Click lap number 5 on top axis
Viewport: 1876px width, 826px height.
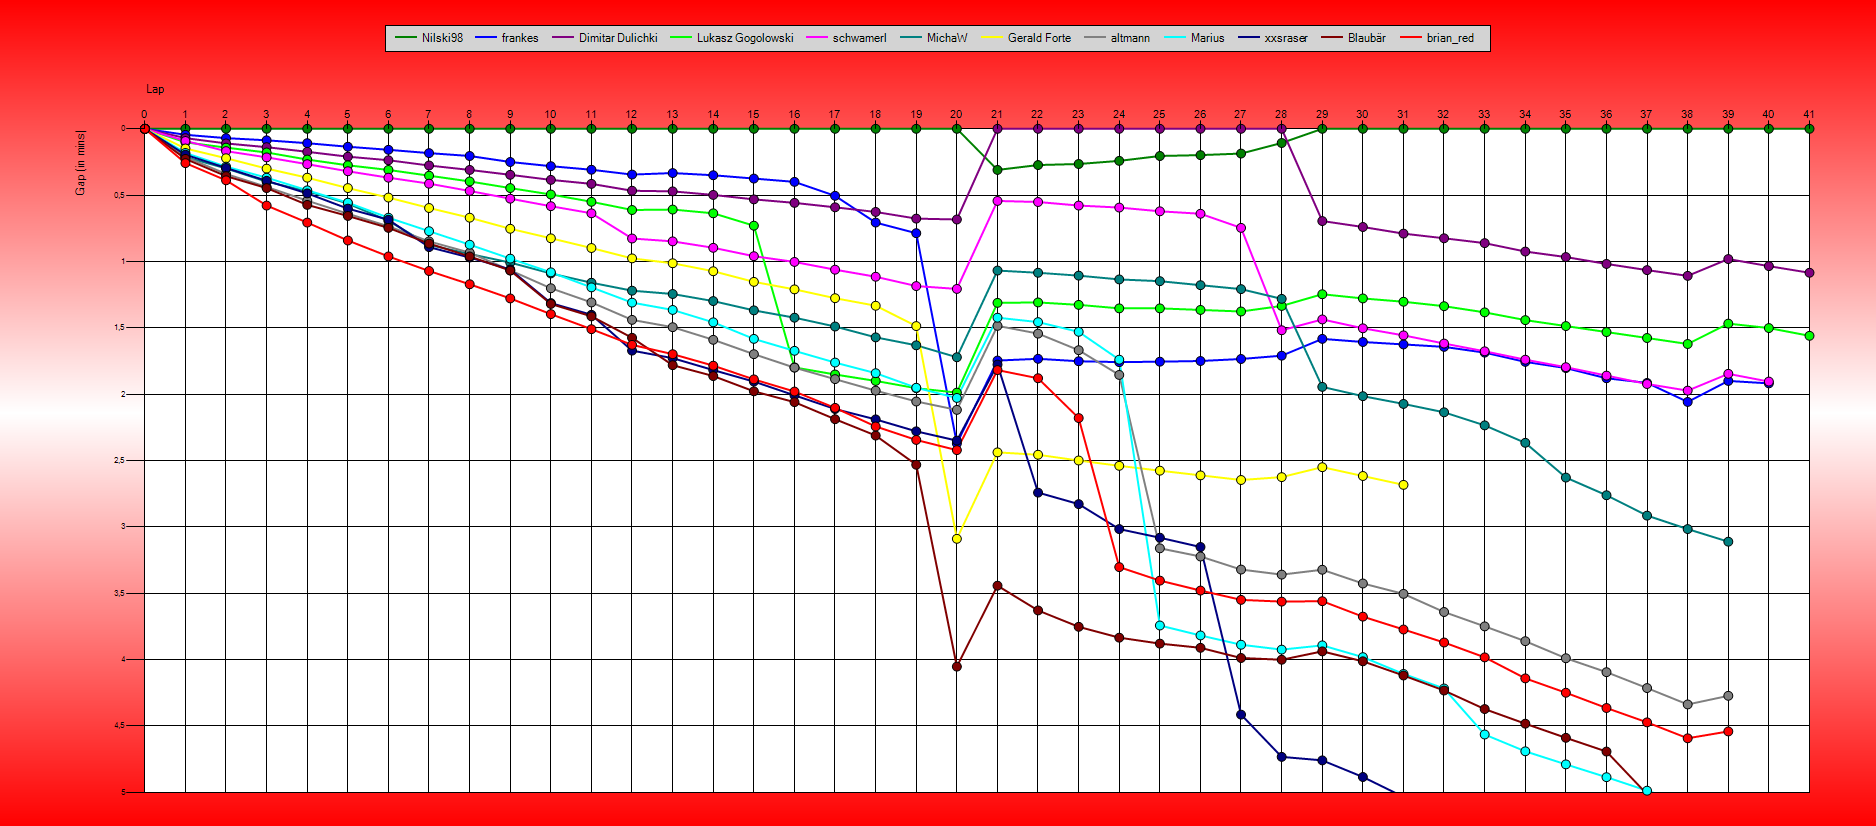347,114
